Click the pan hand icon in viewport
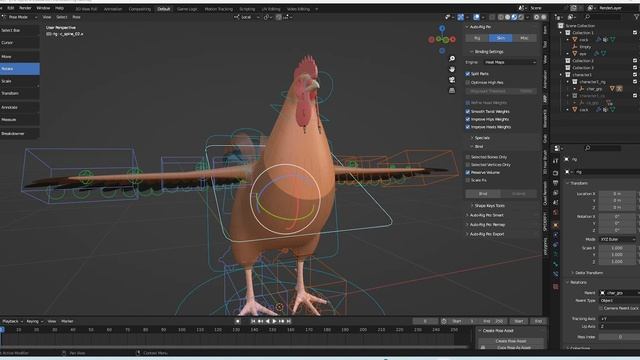This screenshot has height=360, width=640. pos(452,69)
